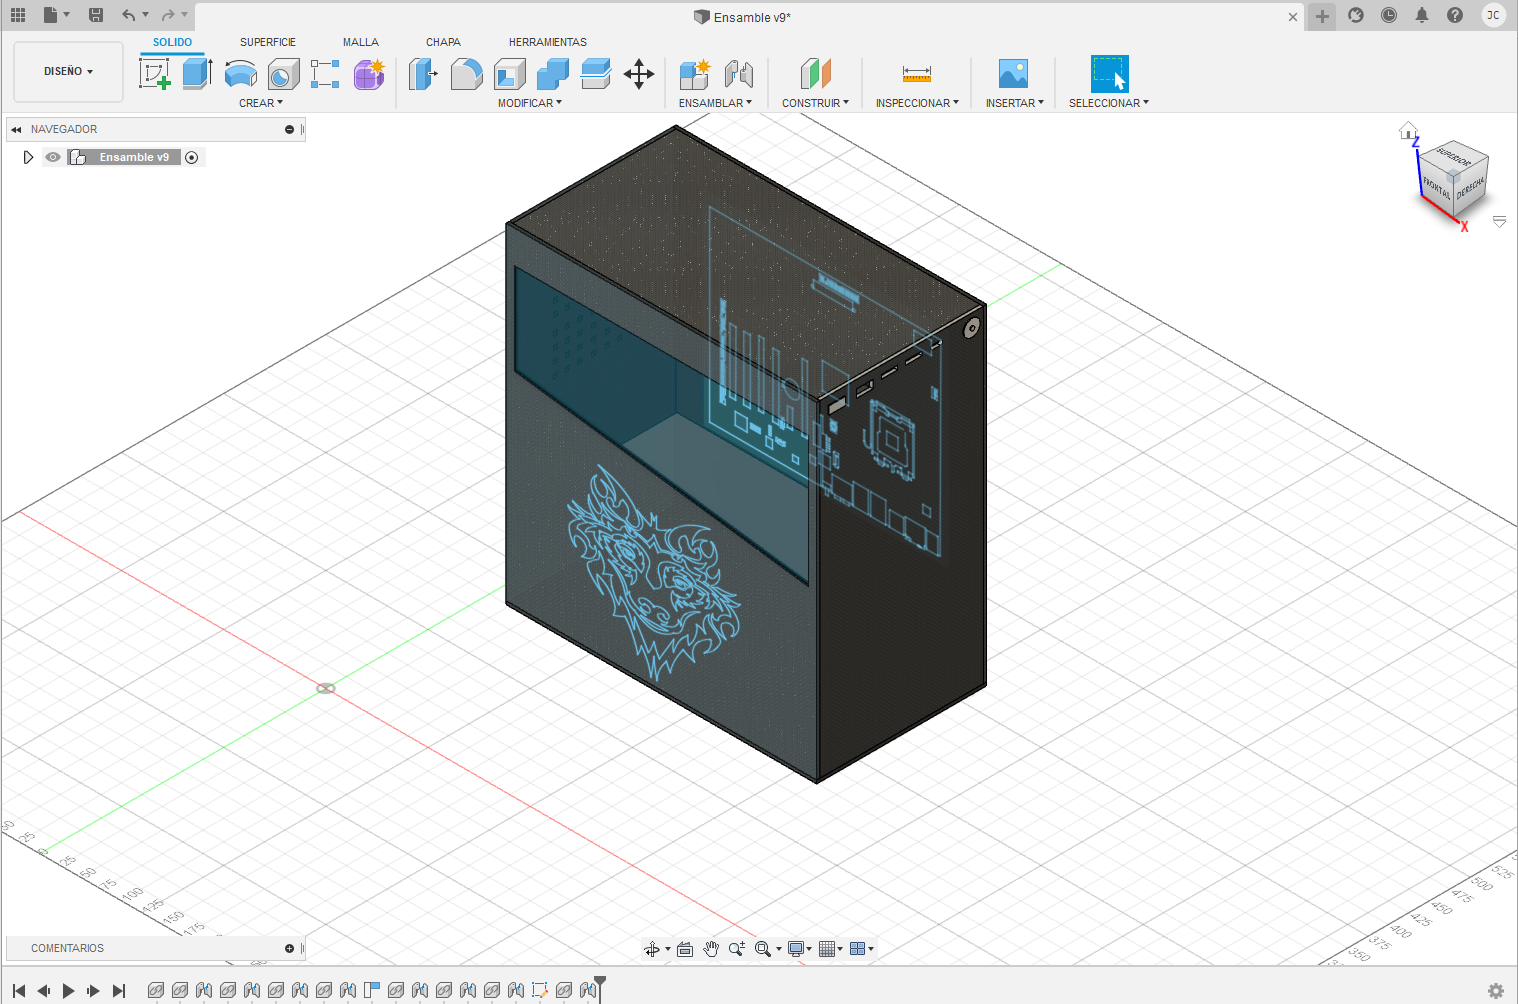
Task: Click the Undo arrow
Action: pos(128,15)
